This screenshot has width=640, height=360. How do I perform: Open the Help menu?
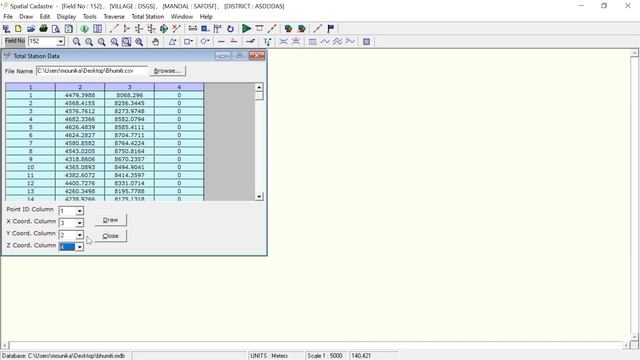(206, 17)
